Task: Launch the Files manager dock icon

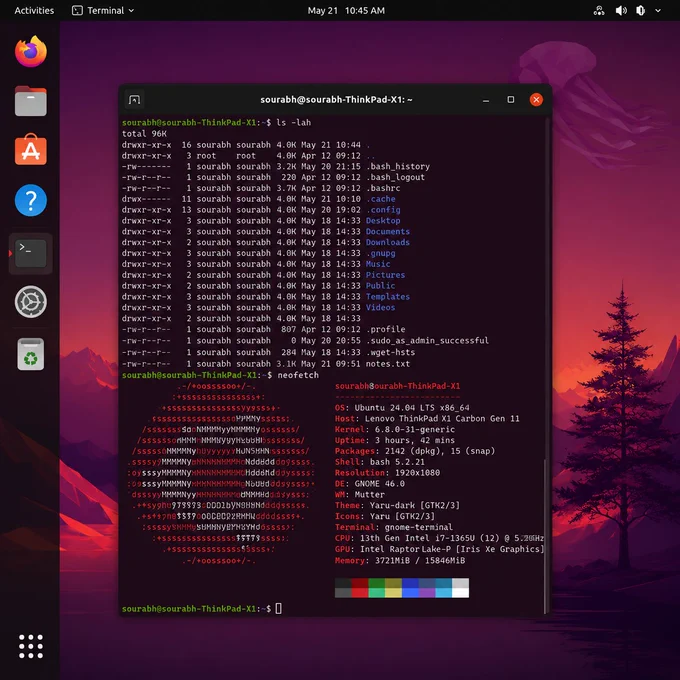Action: point(30,101)
